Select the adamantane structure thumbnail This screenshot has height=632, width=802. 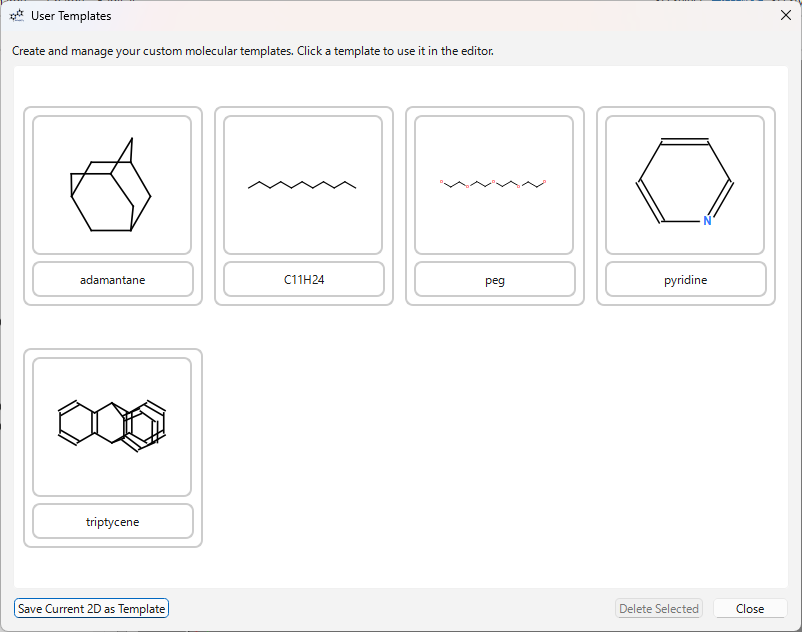[112, 185]
